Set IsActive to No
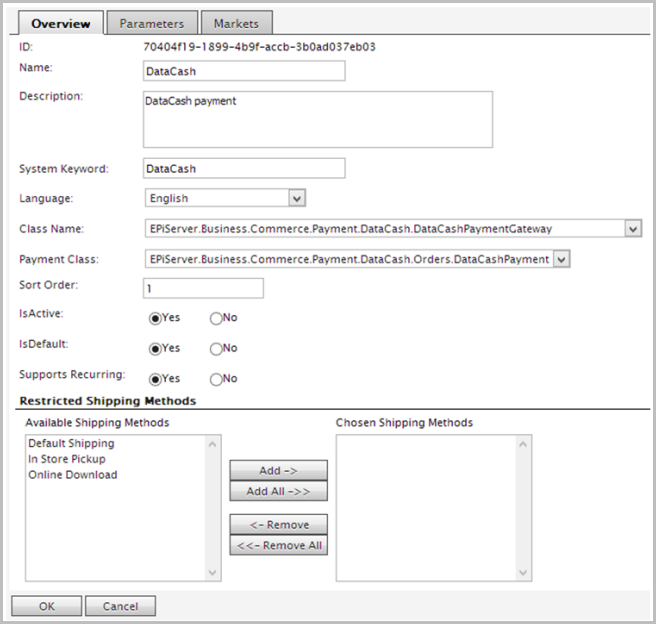The height and width of the screenshot is (624, 656). click(216, 319)
